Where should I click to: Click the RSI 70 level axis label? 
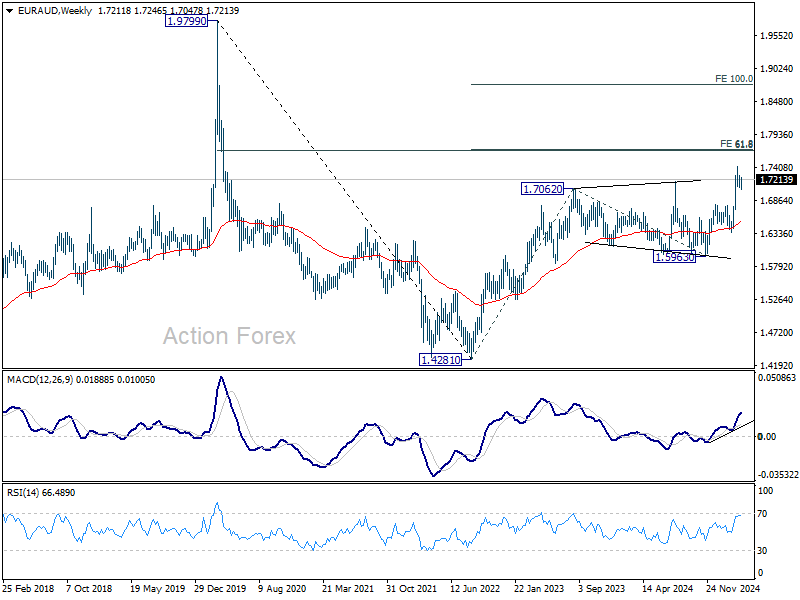click(x=762, y=514)
